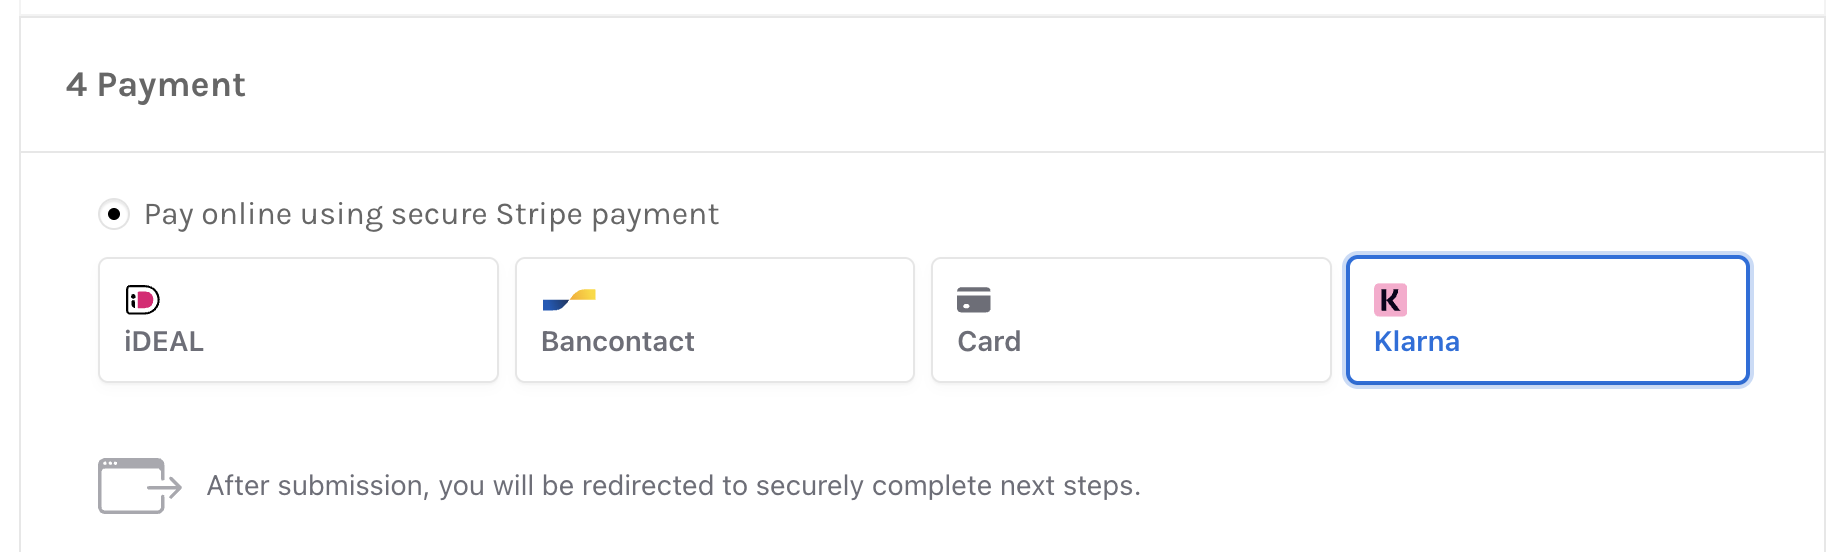Select the highlighted Klarna payment tab

click(x=1548, y=320)
